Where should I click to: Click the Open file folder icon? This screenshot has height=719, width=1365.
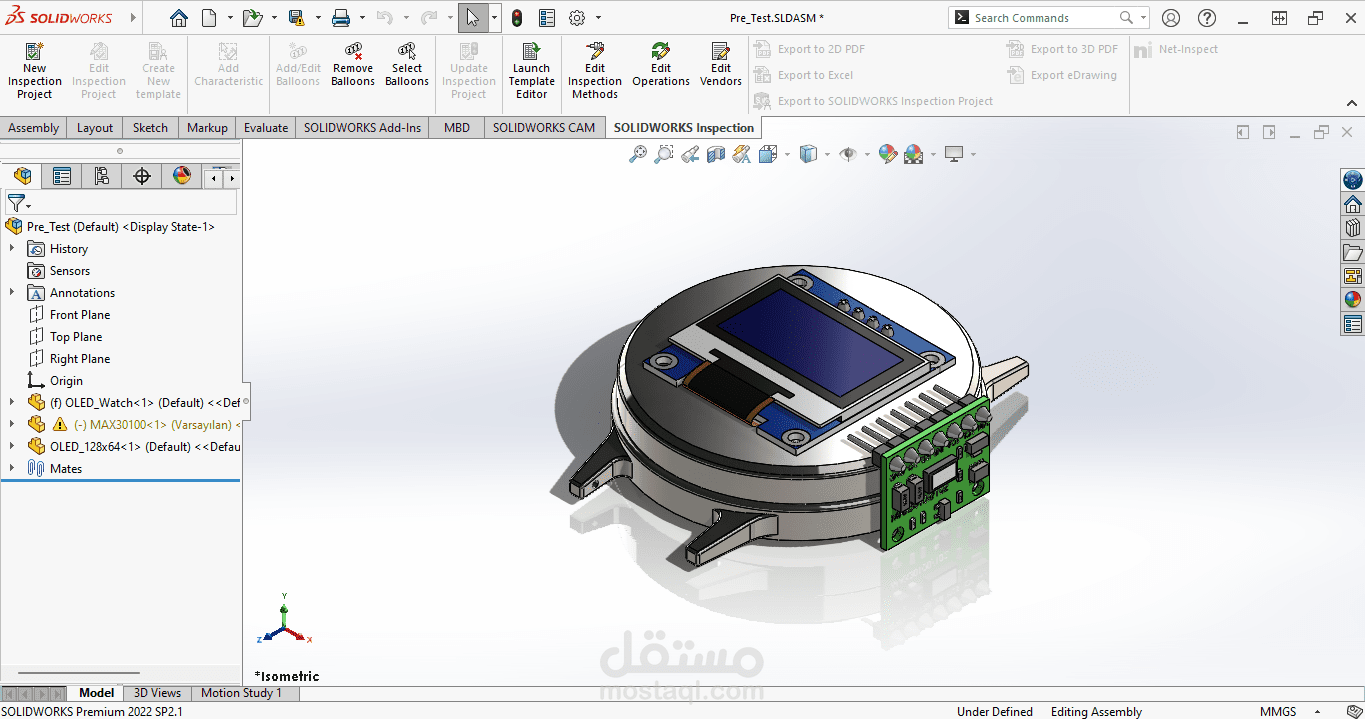(252, 18)
